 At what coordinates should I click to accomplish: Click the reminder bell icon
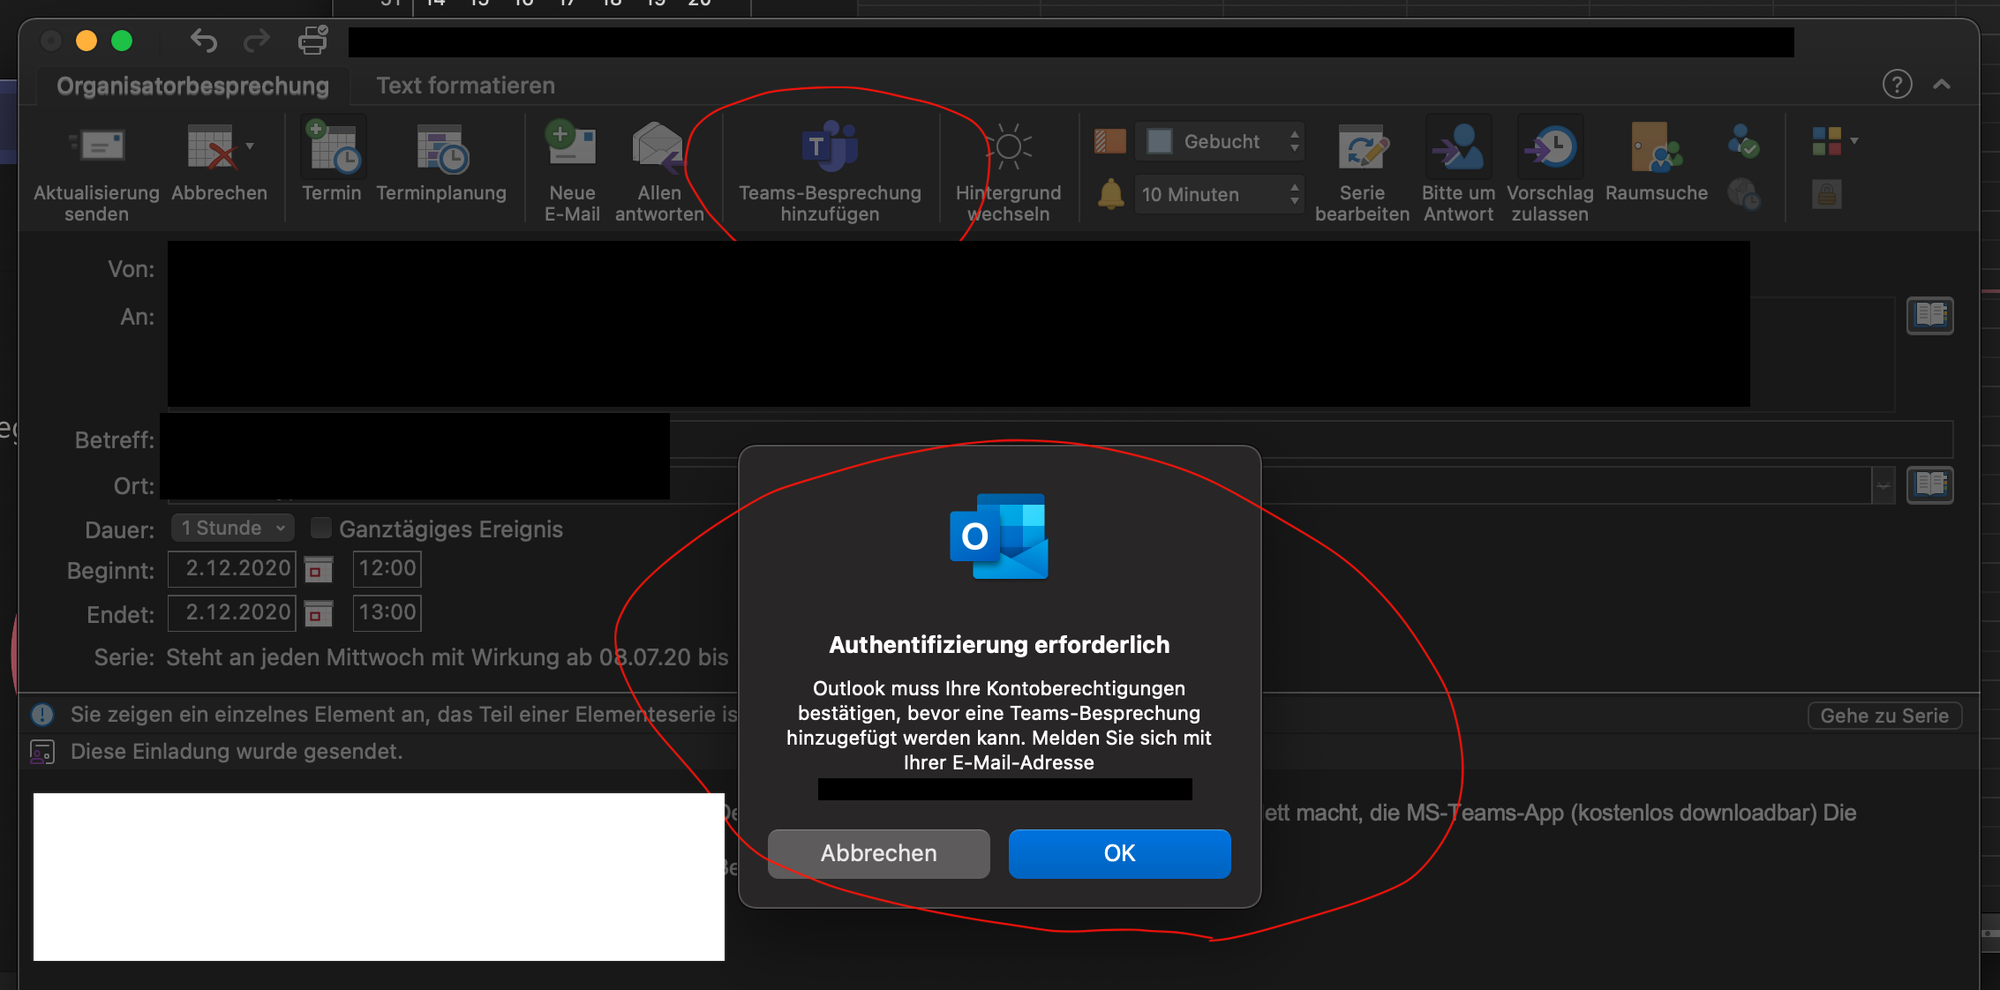(x=1111, y=193)
